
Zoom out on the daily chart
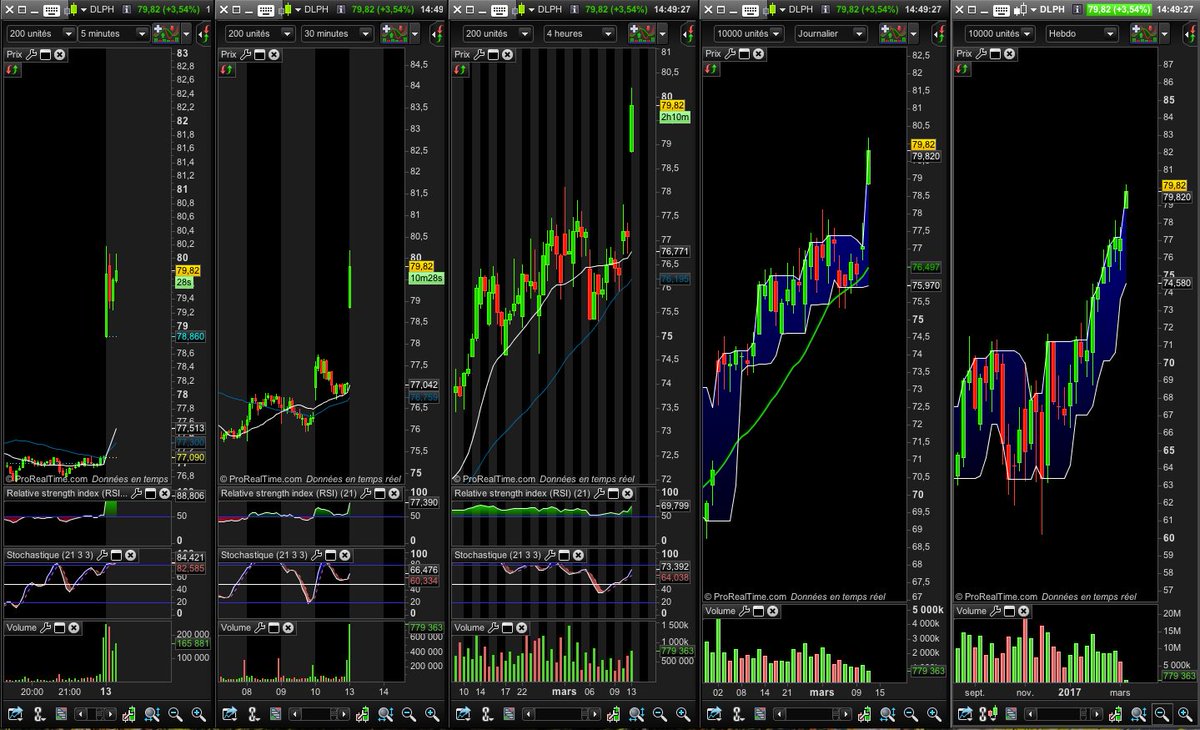point(909,714)
